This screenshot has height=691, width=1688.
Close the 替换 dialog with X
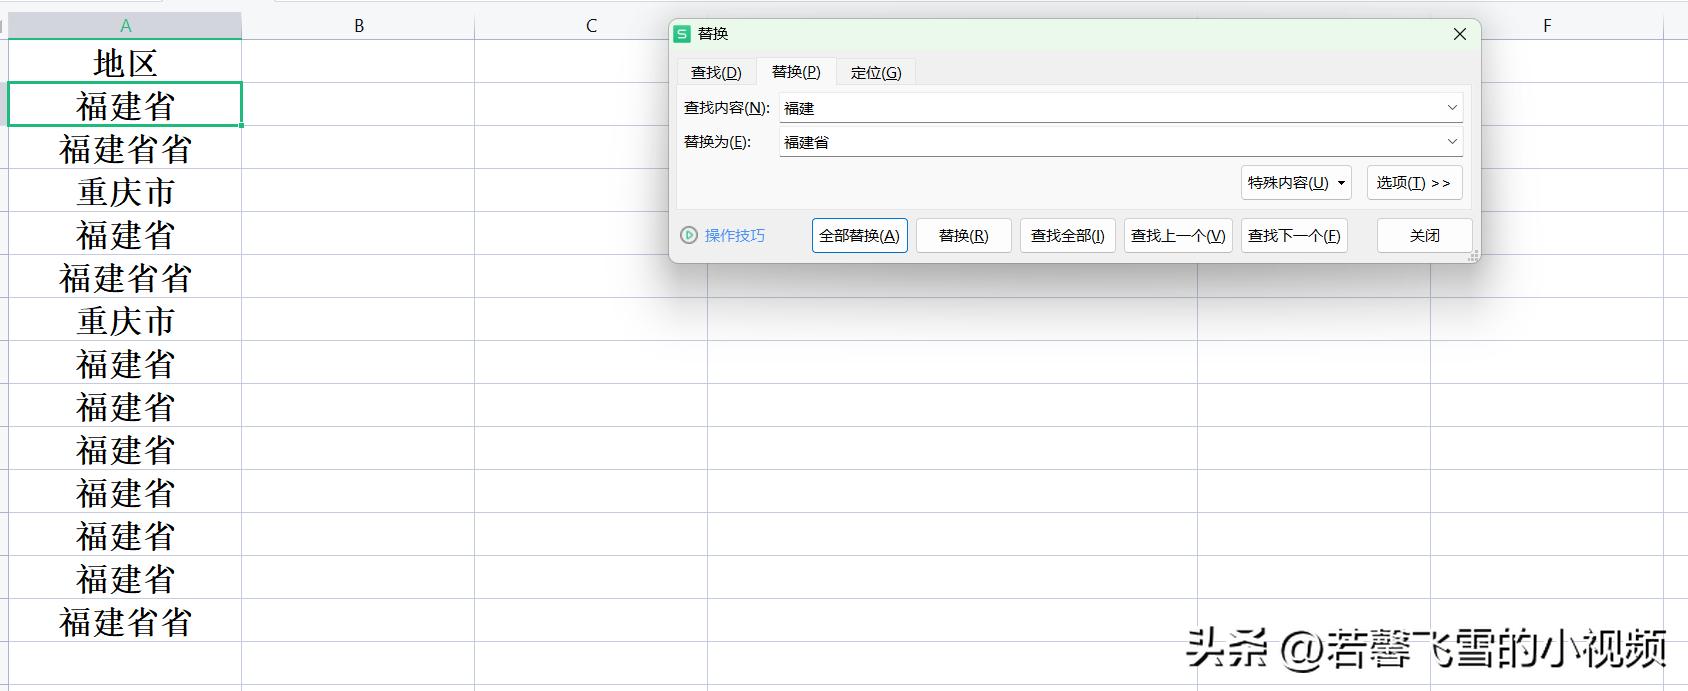1459,34
